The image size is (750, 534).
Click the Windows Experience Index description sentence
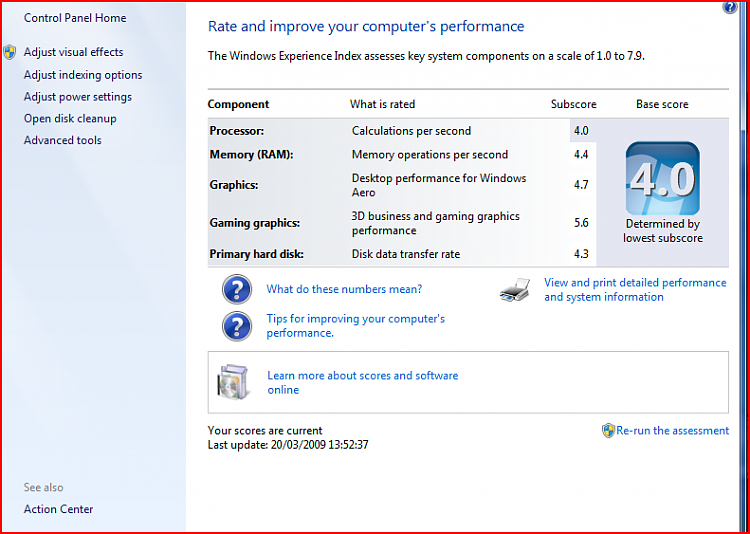(x=427, y=56)
